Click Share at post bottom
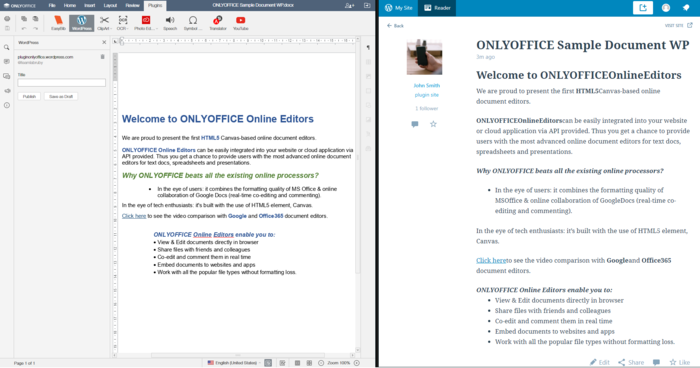Viewport: 700px width, 368px height. click(631, 362)
